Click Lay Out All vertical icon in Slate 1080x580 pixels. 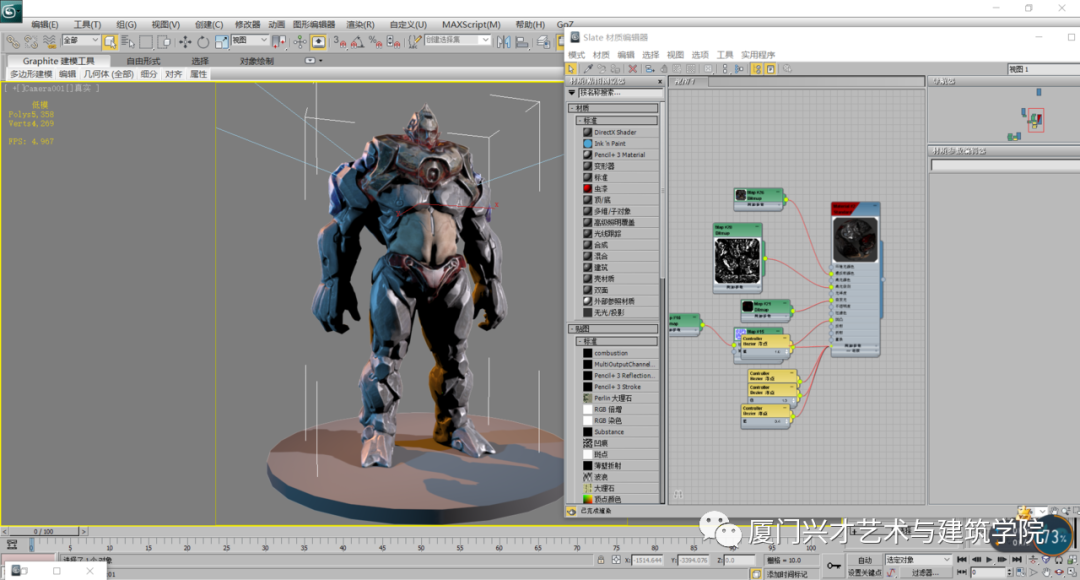725,69
